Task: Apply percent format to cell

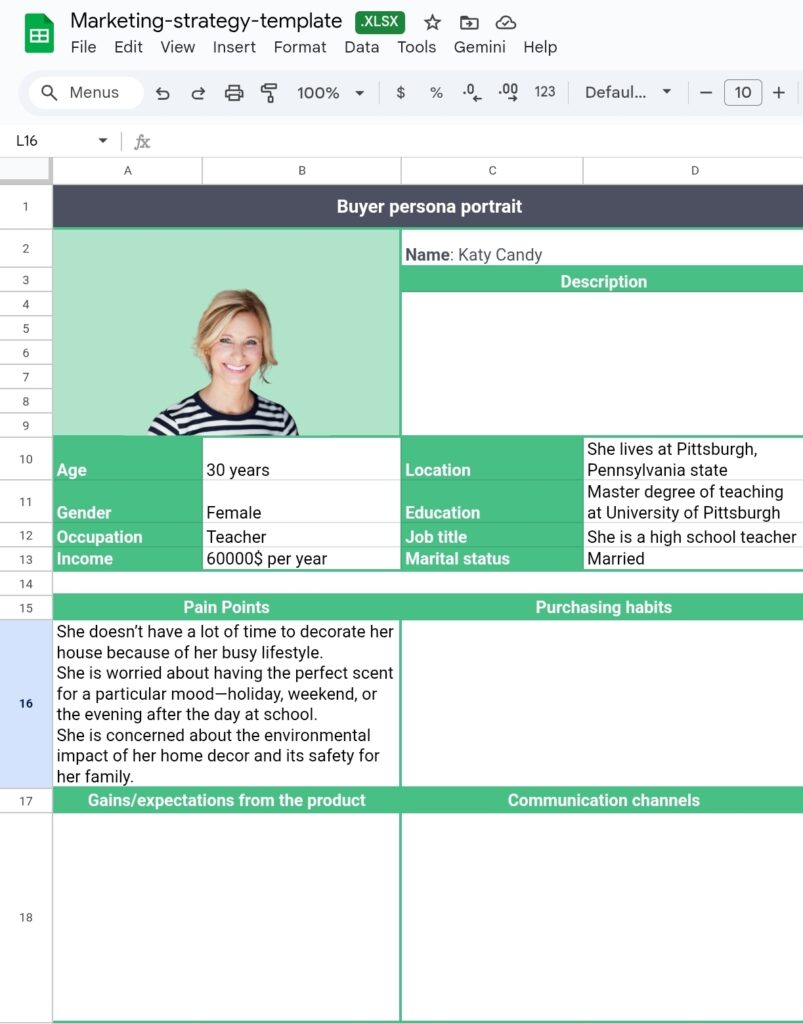Action: [436, 93]
